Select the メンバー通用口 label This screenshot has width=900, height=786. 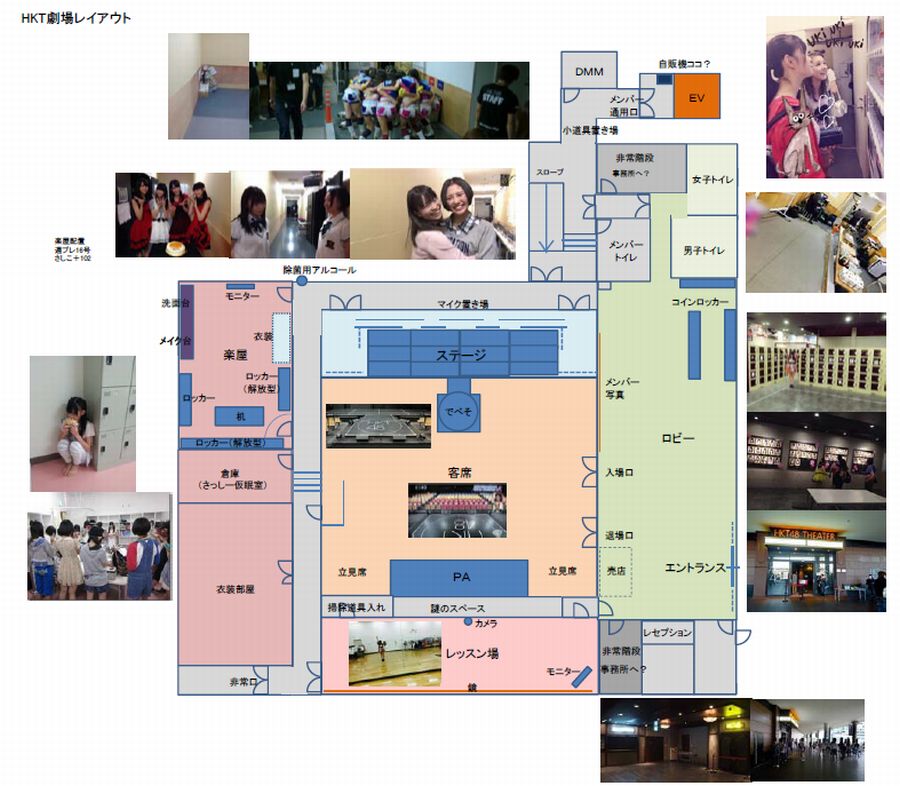[624, 106]
